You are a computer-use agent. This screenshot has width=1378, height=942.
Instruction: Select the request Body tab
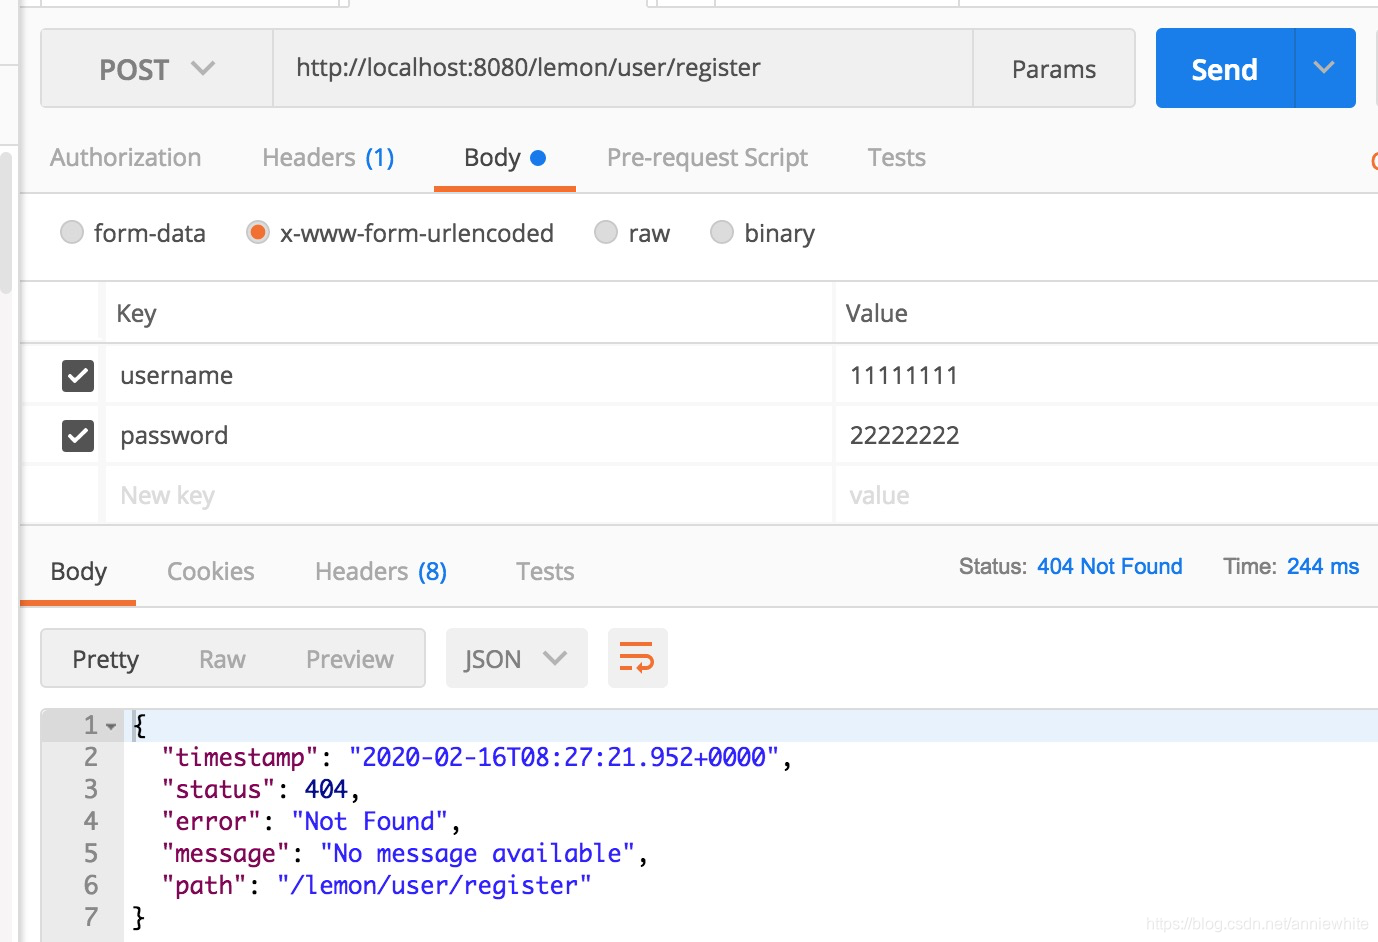pos(504,158)
